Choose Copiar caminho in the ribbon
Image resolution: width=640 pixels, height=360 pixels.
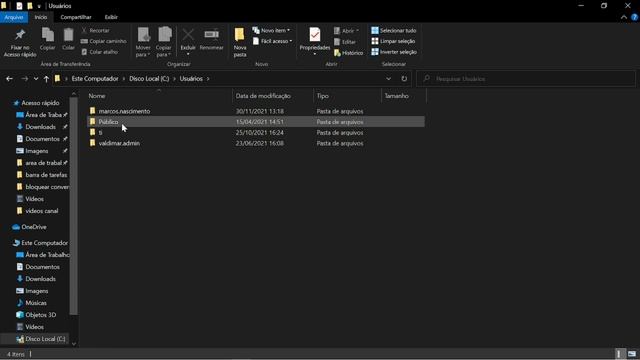click(x=104, y=41)
